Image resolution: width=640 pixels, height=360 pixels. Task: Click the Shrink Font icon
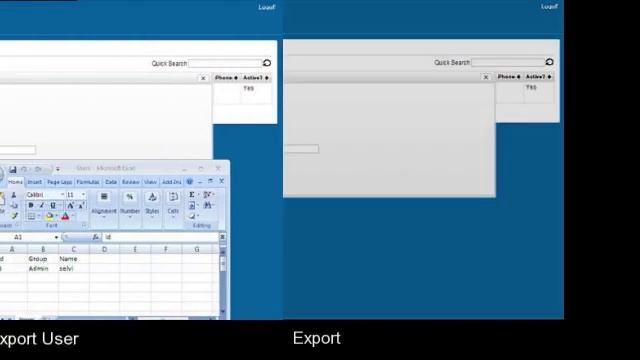[81, 205]
